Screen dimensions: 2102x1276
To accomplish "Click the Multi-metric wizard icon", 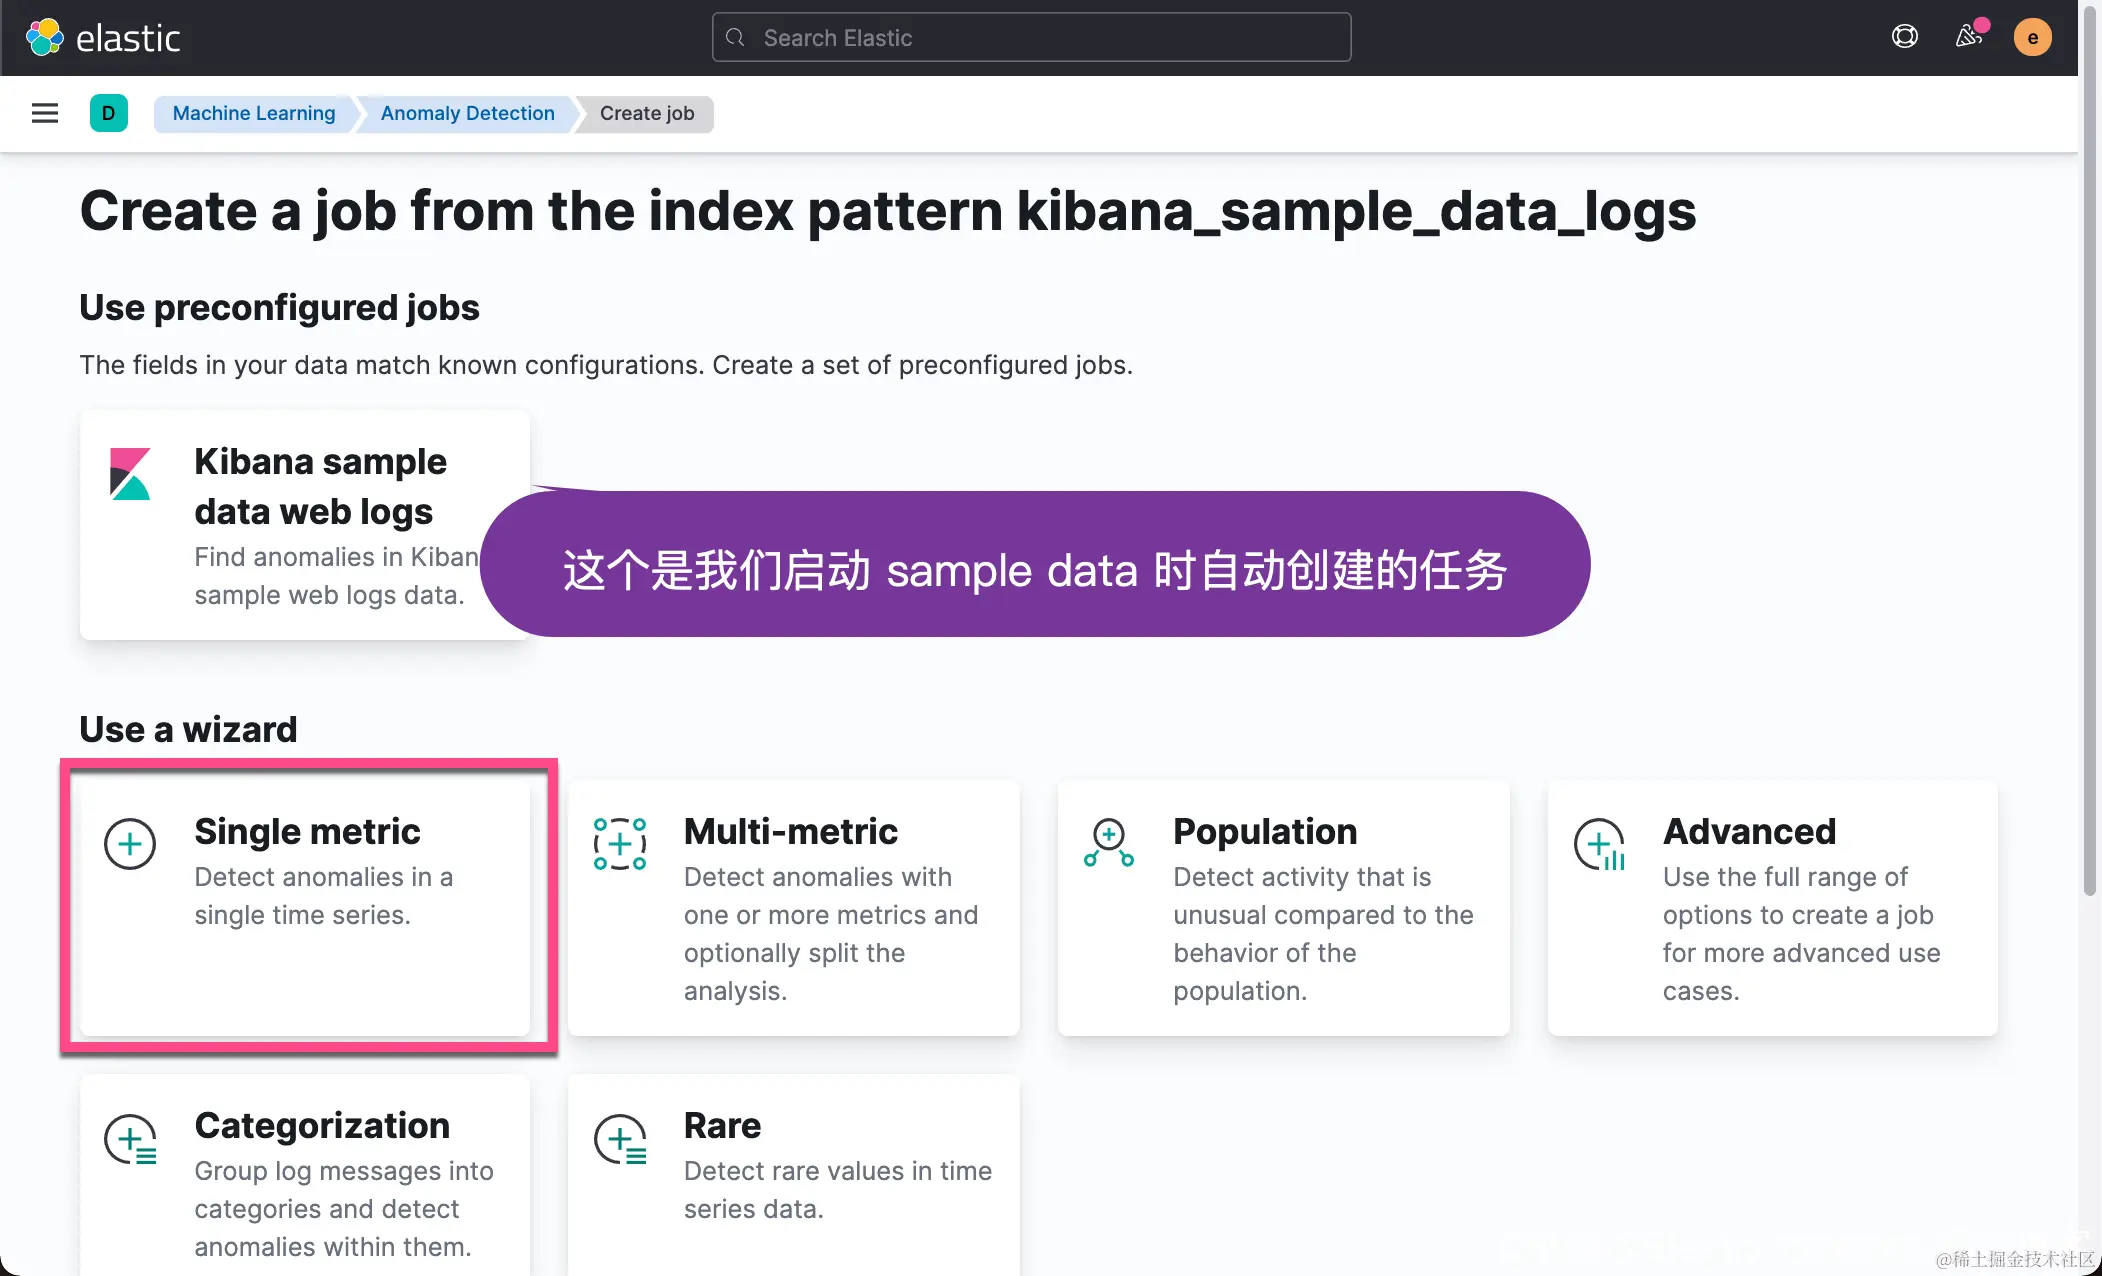I will 619,844.
